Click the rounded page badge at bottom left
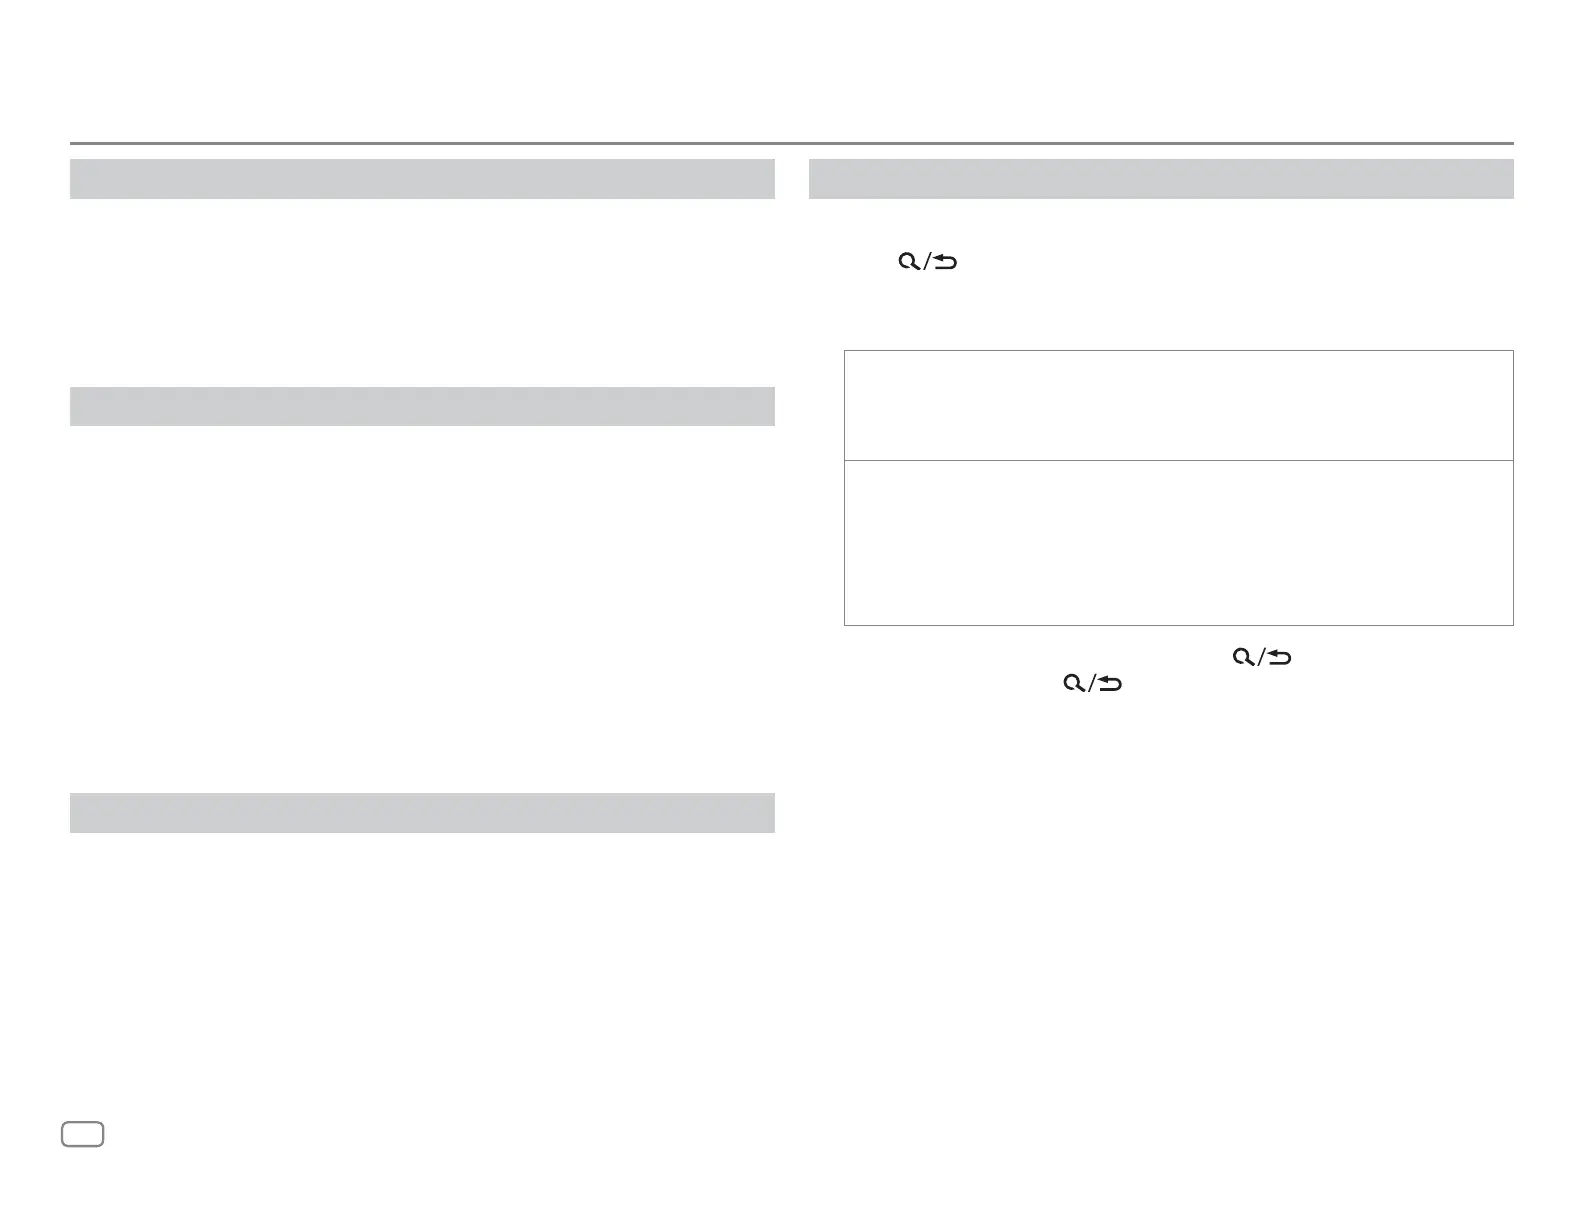Screen dimensions: 1584x1224 [82, 1134]
